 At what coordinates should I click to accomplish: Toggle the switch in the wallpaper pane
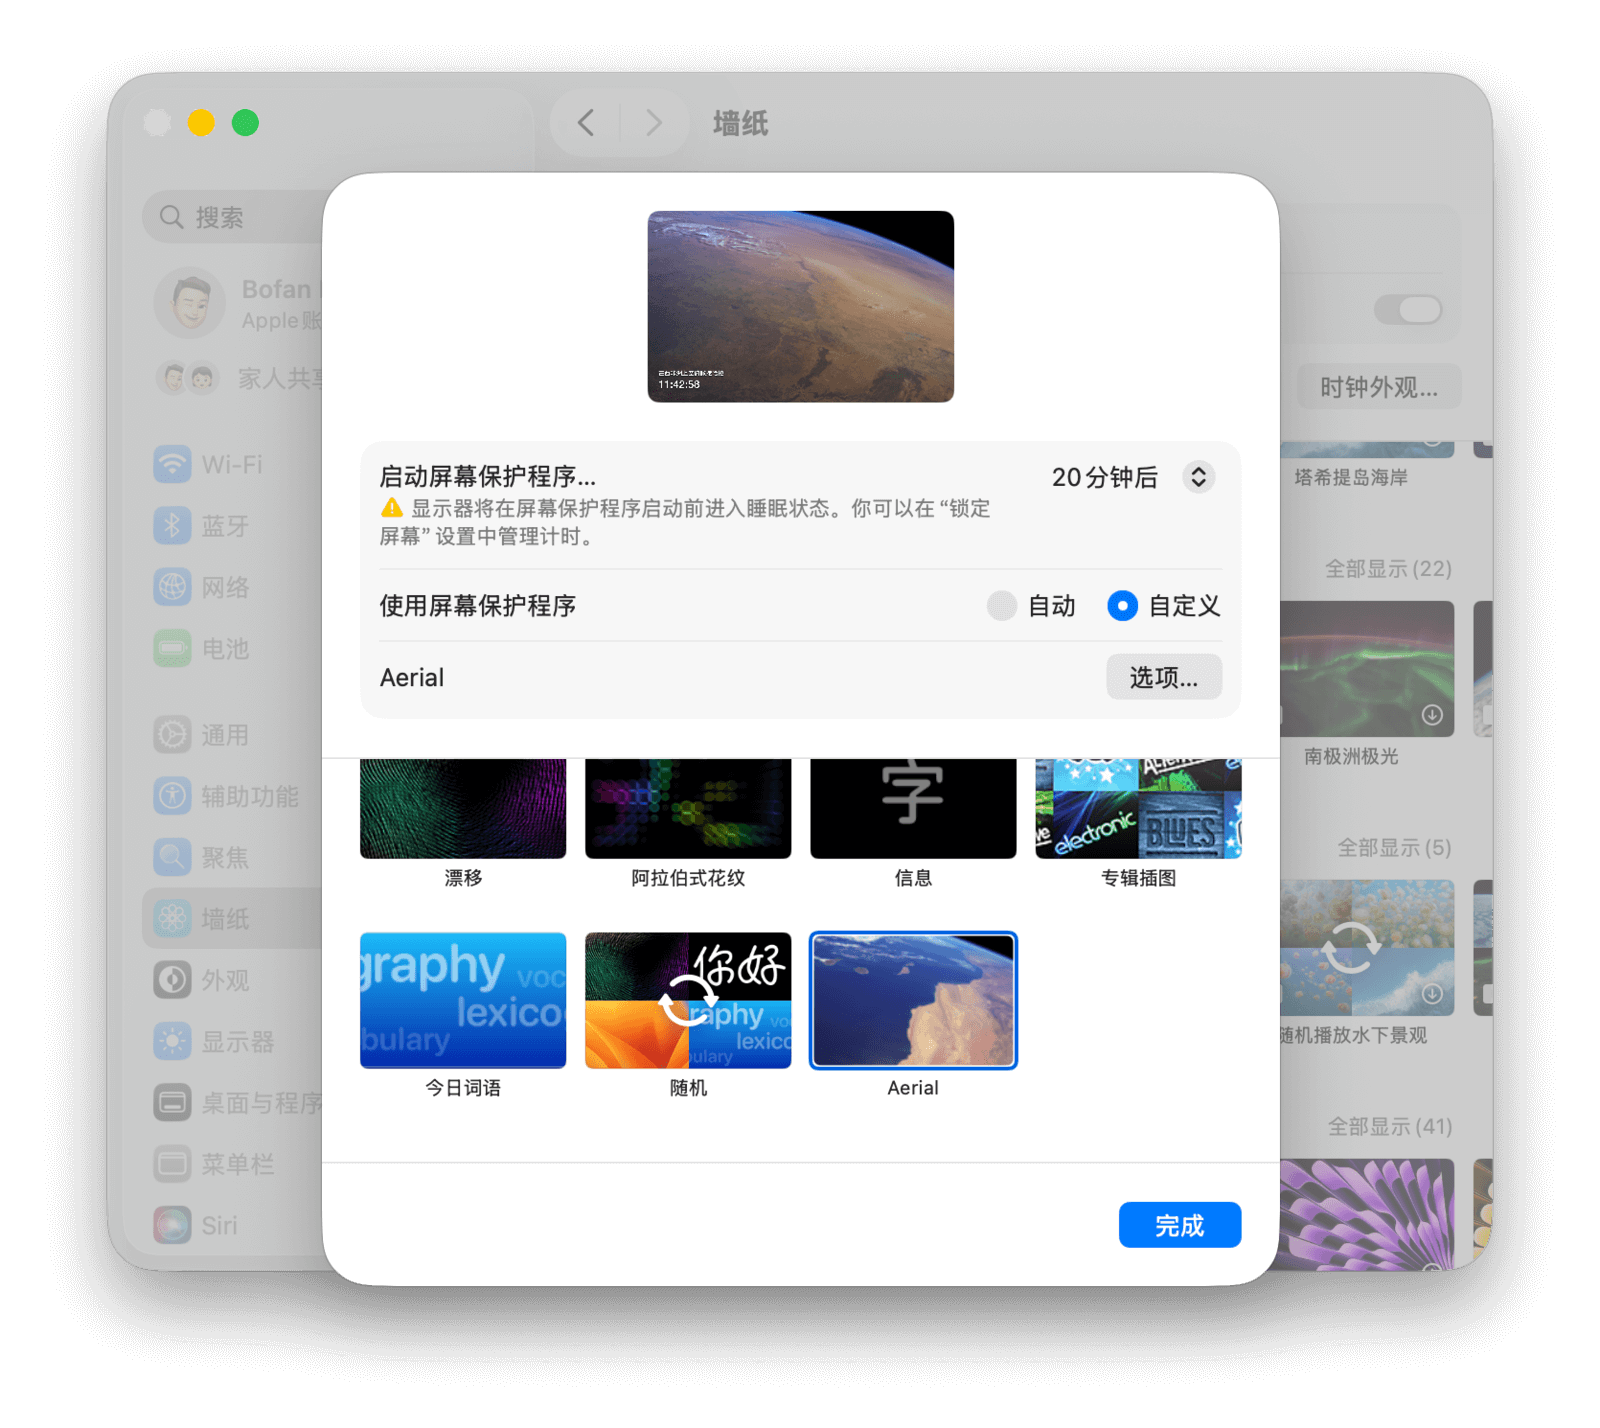pos(1407,310)
